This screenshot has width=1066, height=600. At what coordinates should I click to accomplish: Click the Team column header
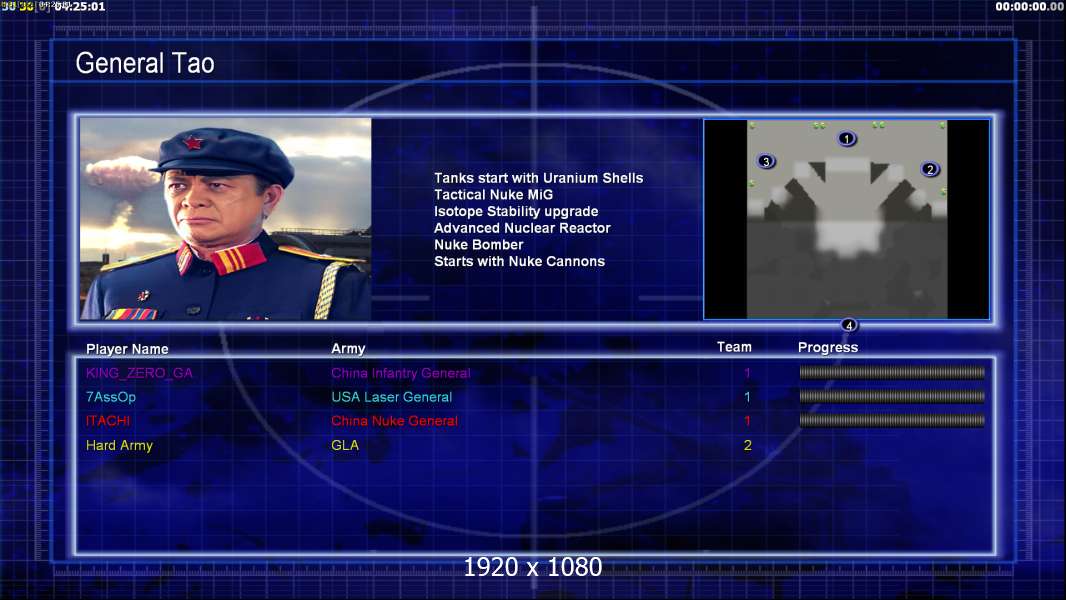point(734,347)
